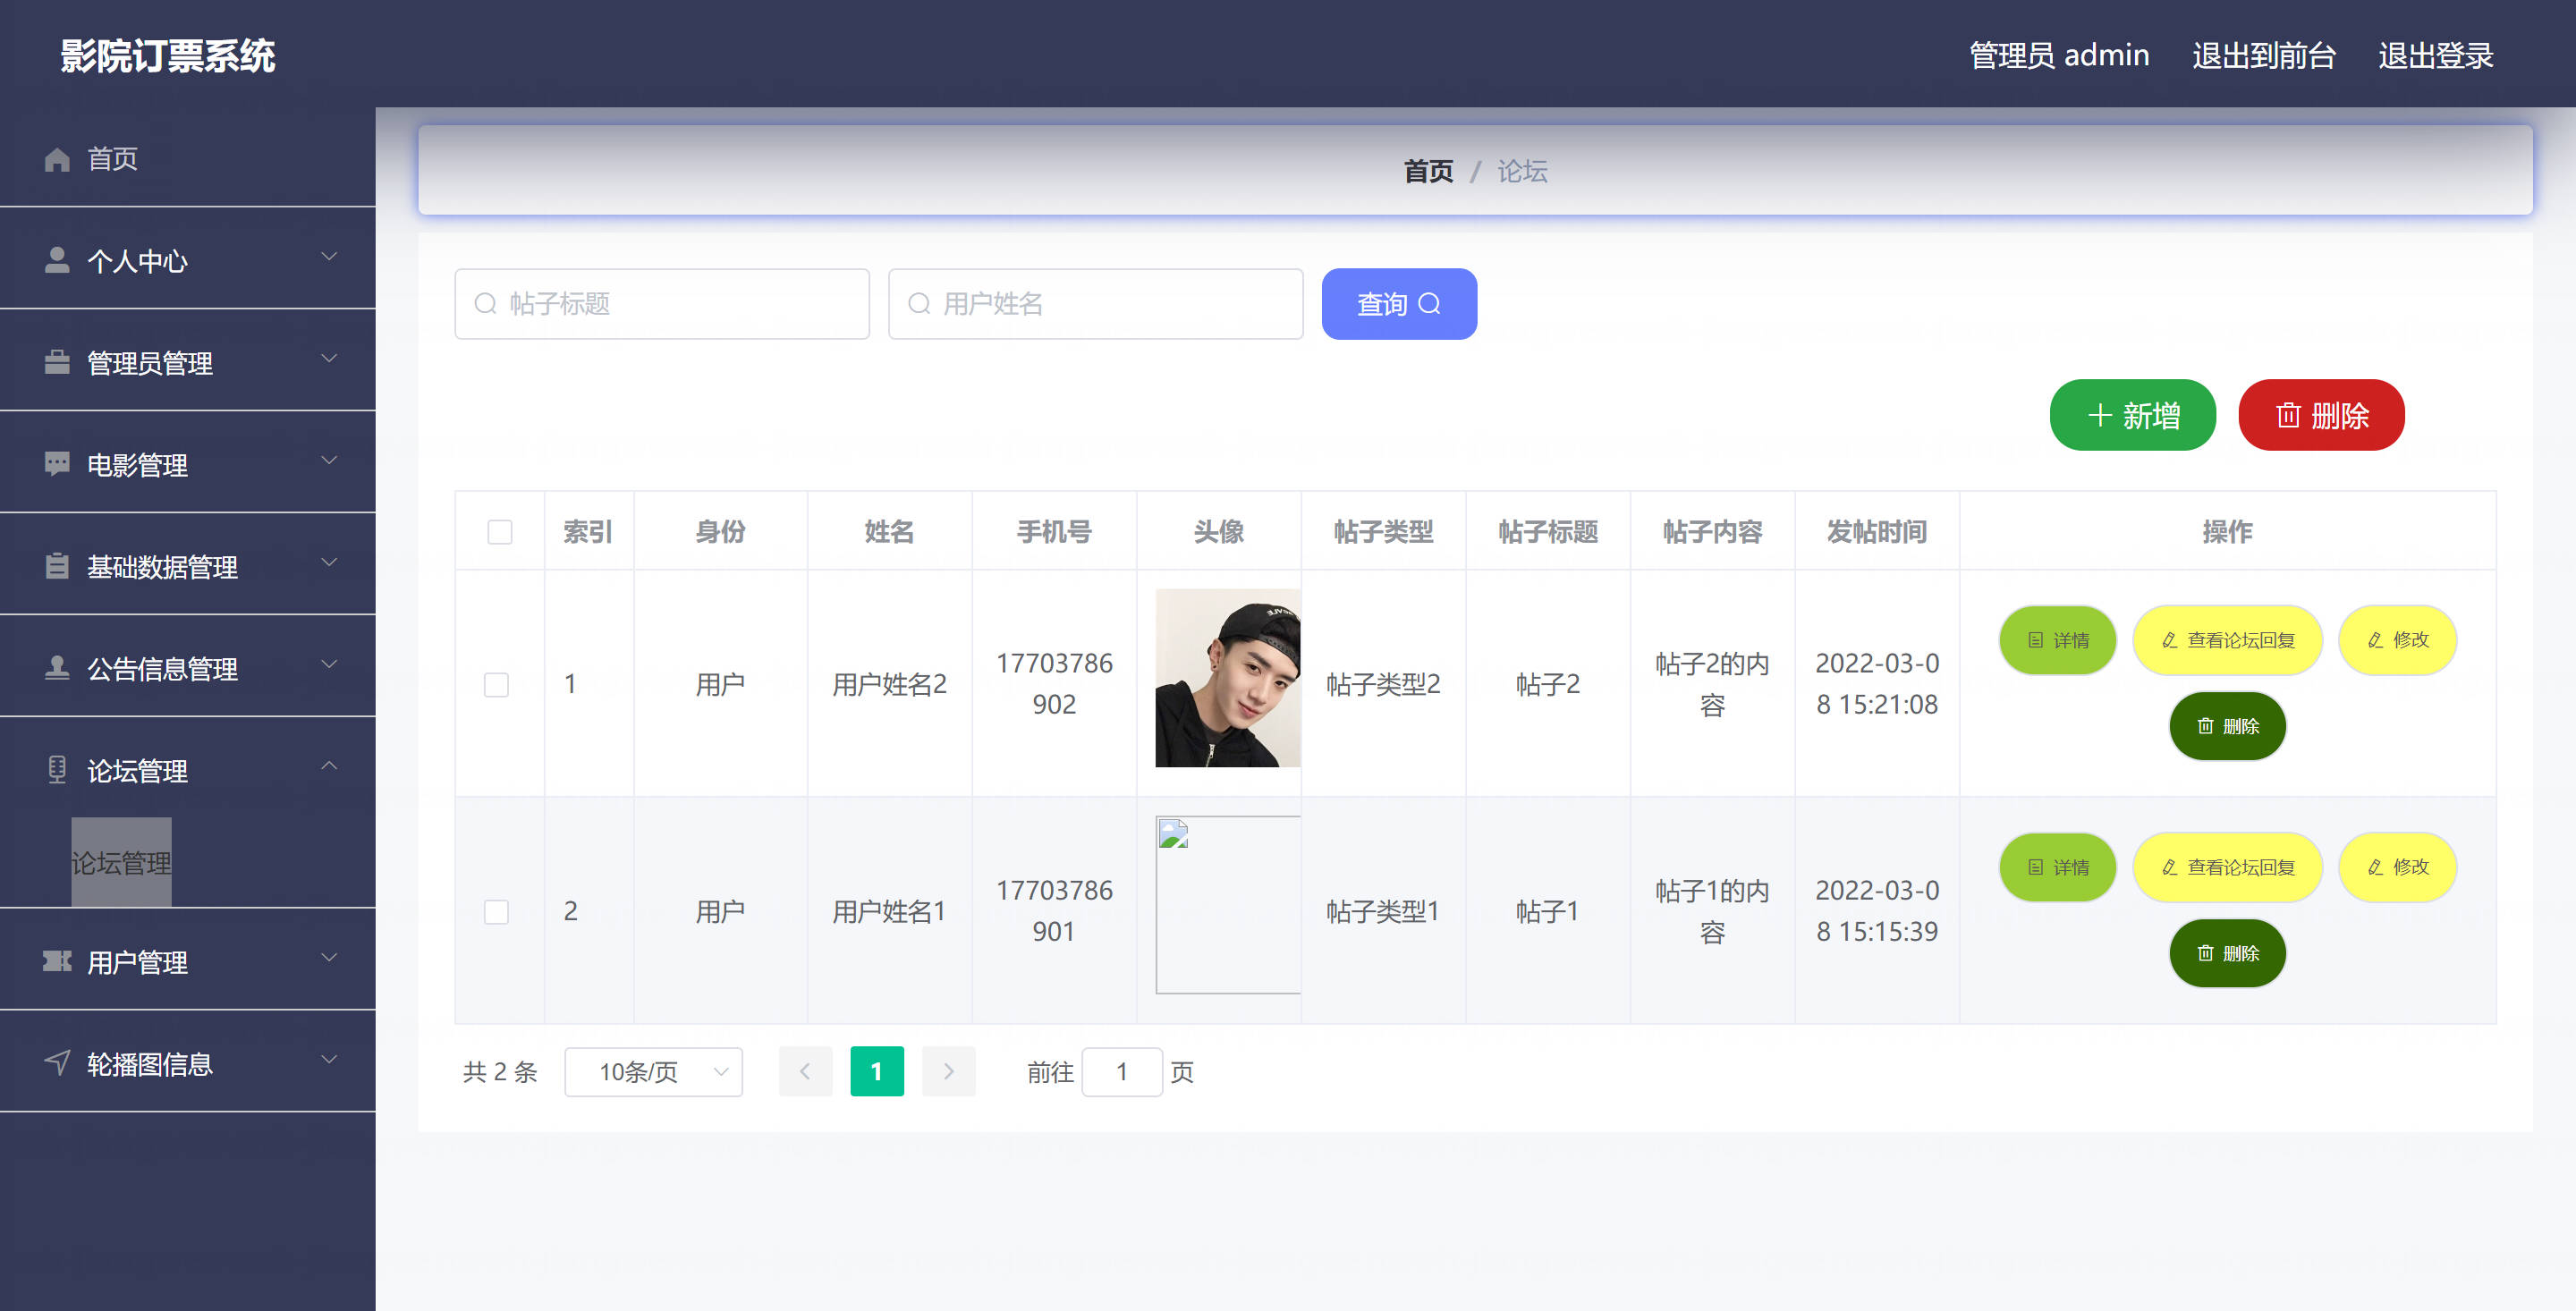Select page 1 in pagination
The height and width of the screenshot is (1311, 2576).
click(x=877, y=1072)
